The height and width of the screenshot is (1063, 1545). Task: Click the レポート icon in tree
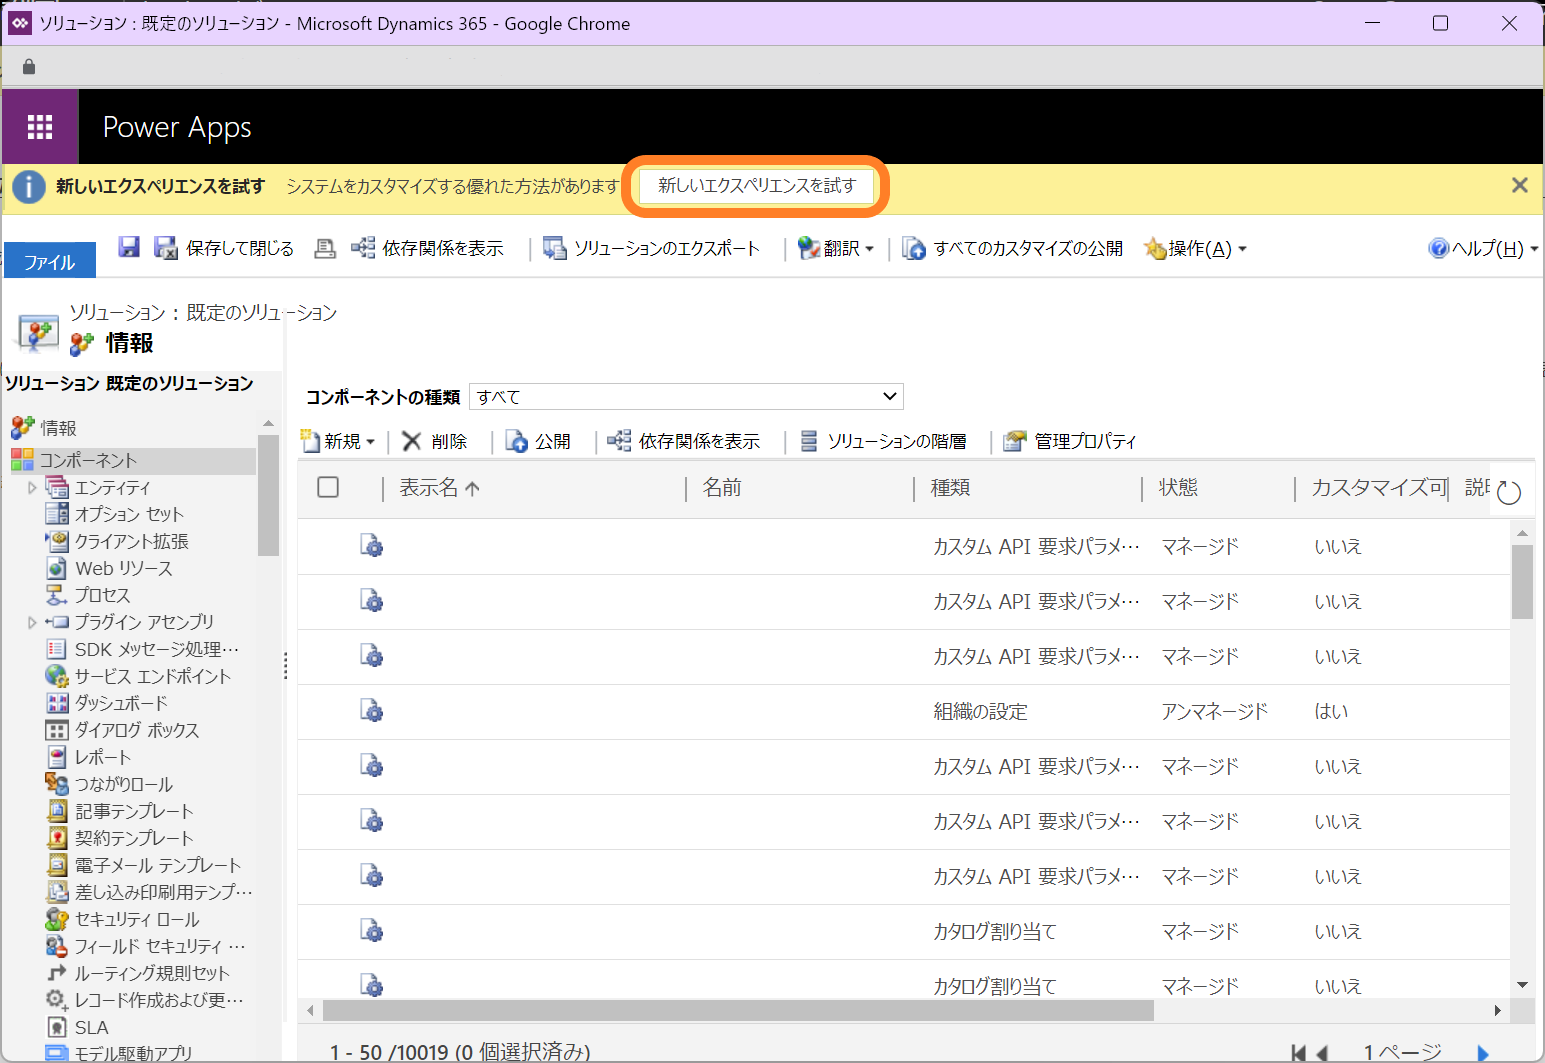pyautogui.click(x=58, y=757)
